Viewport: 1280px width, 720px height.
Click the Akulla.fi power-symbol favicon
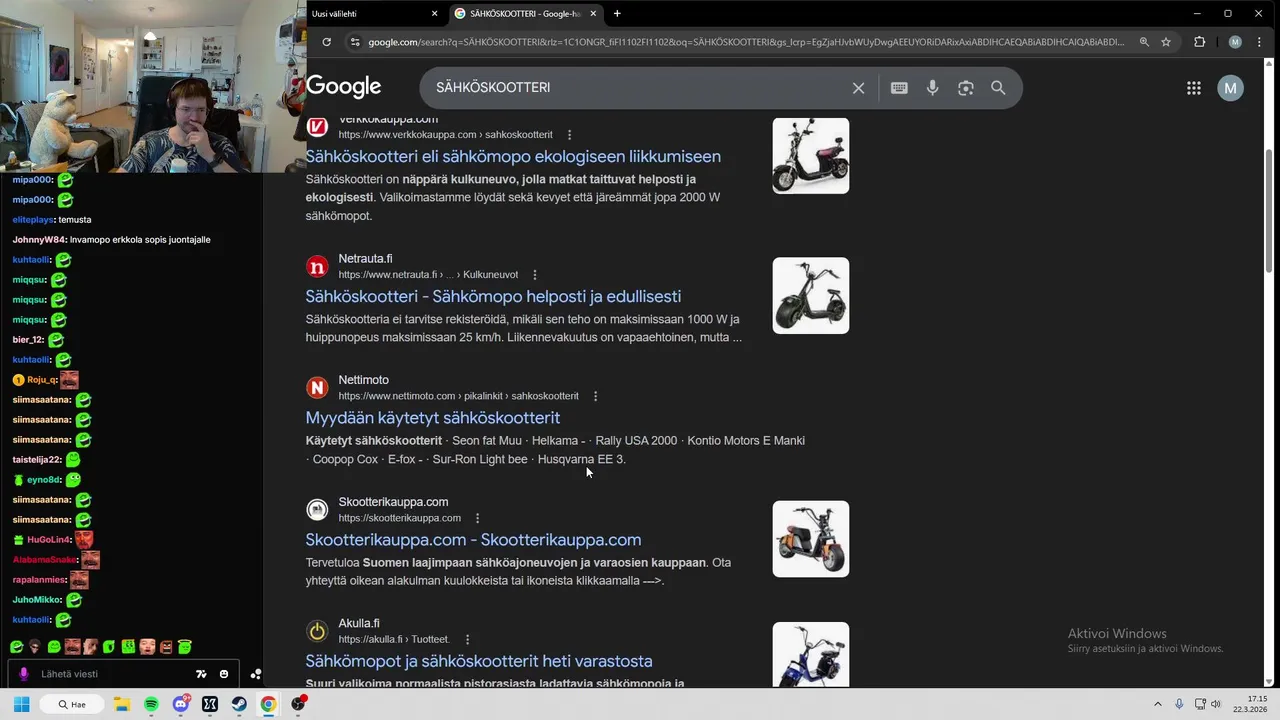317,631
